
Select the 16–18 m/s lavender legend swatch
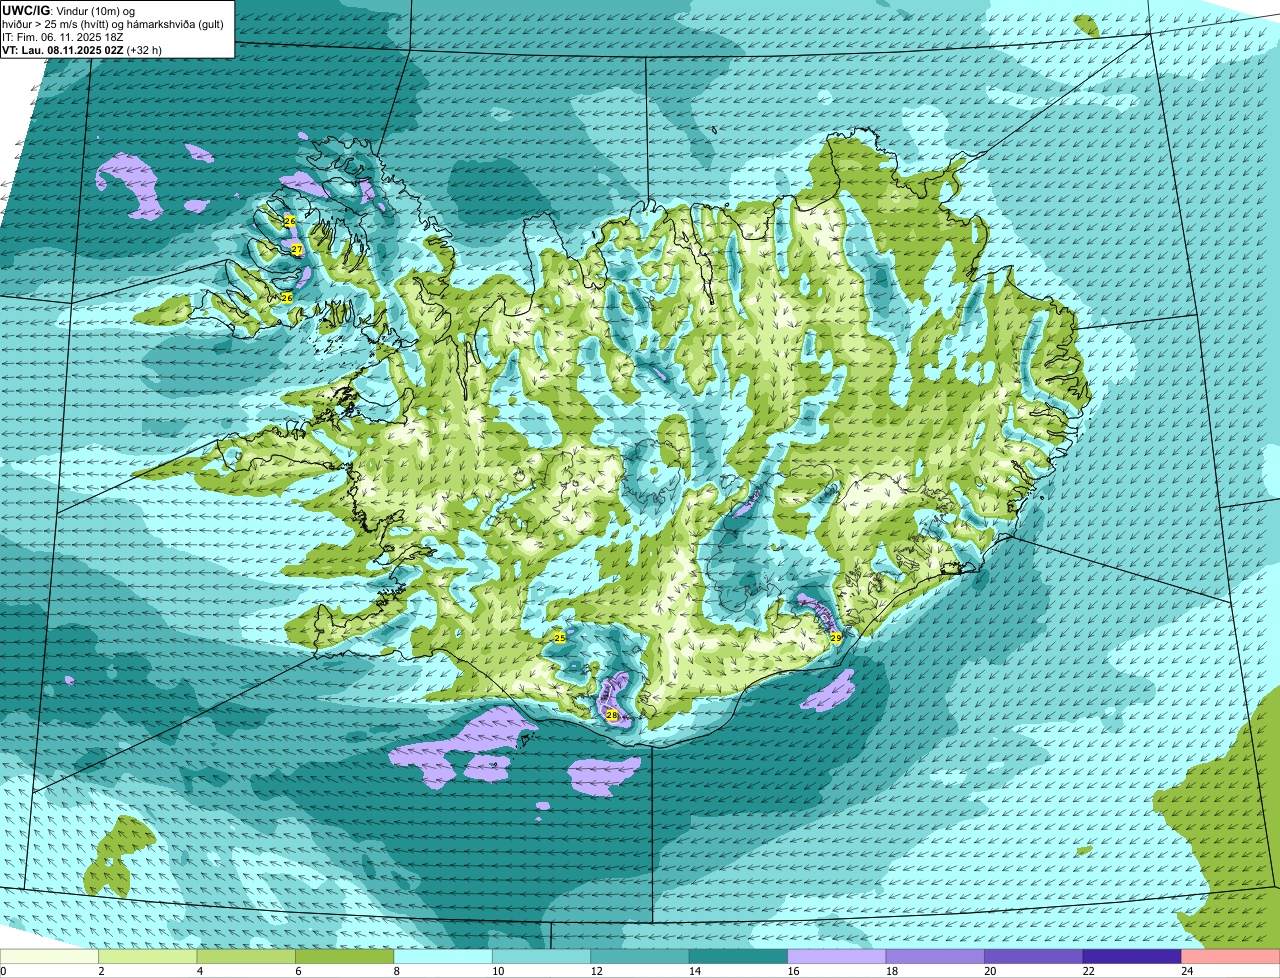(x=837, y=957)
